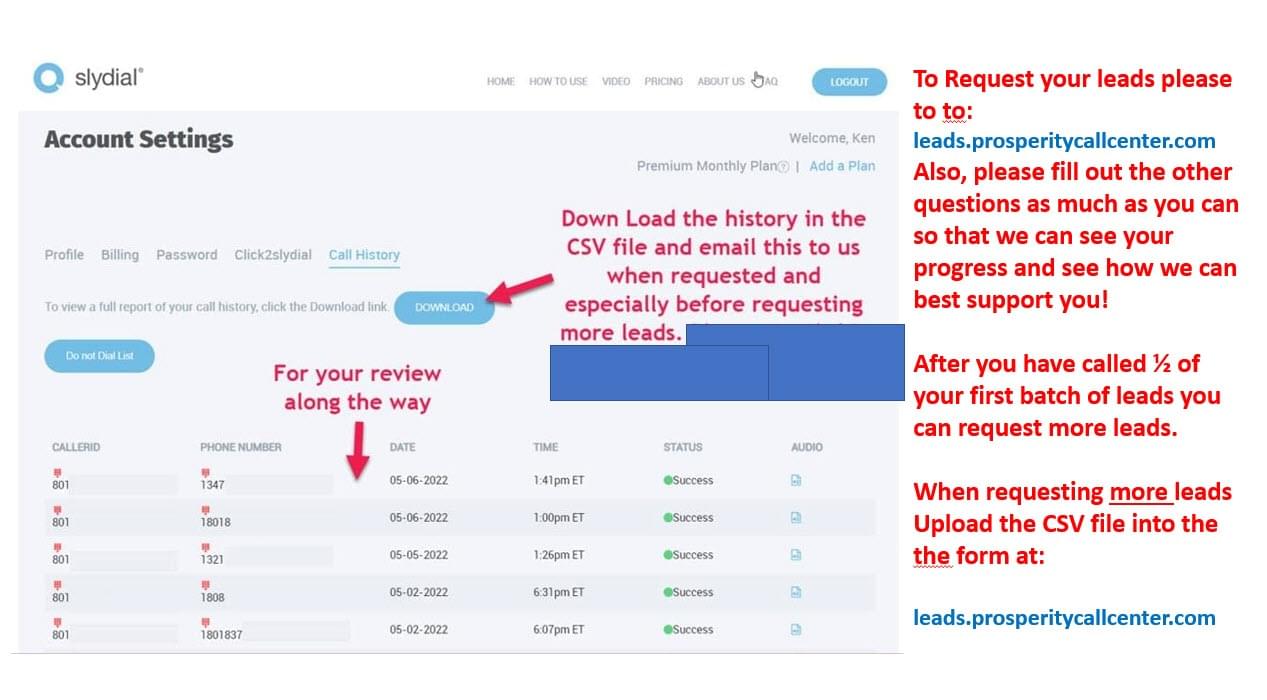Click the Premium Monthly Plan help icon
The image size is (1267, 700).
pos(783,167)
